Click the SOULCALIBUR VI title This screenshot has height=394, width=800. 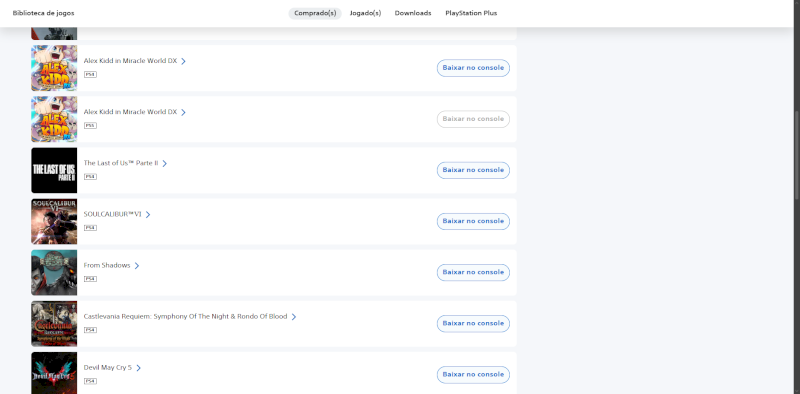[x=112, y=214]
